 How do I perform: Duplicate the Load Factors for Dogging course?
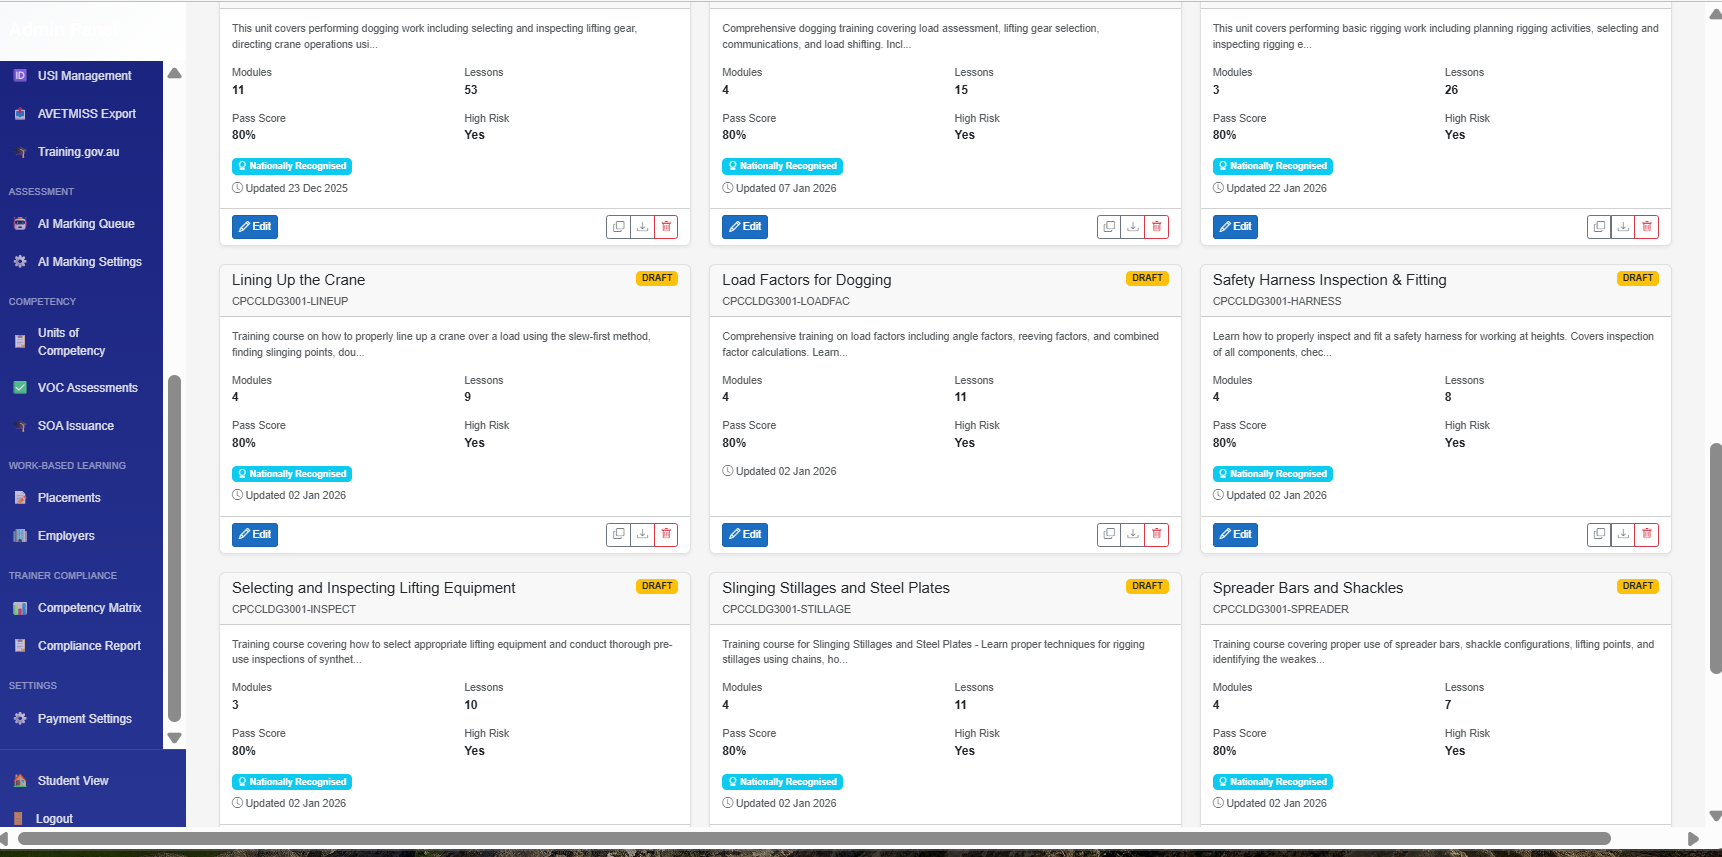1109,534
